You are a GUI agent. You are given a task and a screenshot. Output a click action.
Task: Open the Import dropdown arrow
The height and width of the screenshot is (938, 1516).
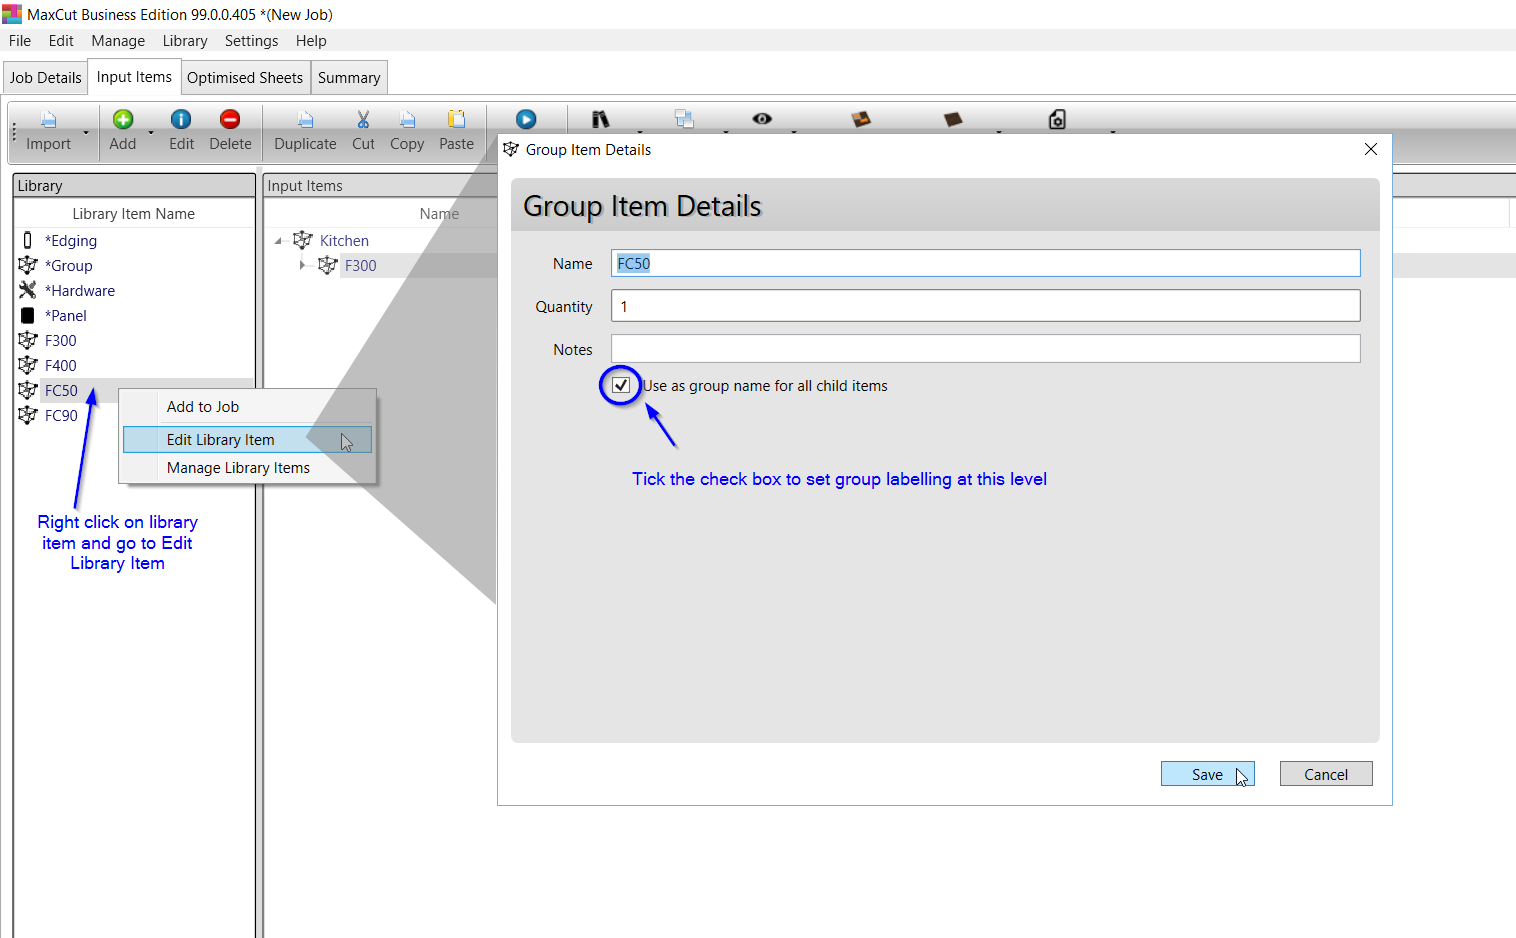(x=86, y=132)
